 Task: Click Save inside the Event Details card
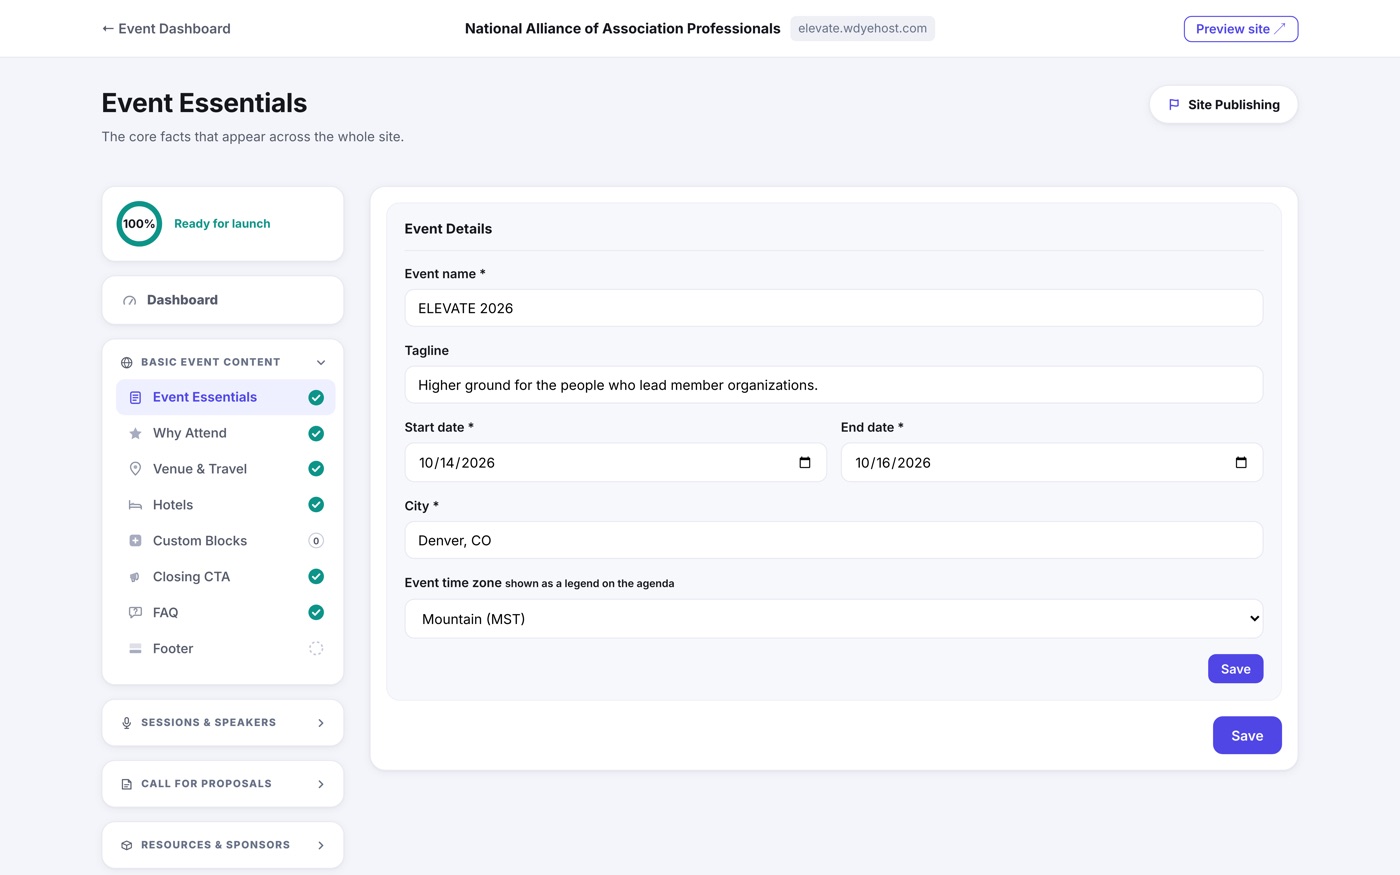coord(1235,669)
